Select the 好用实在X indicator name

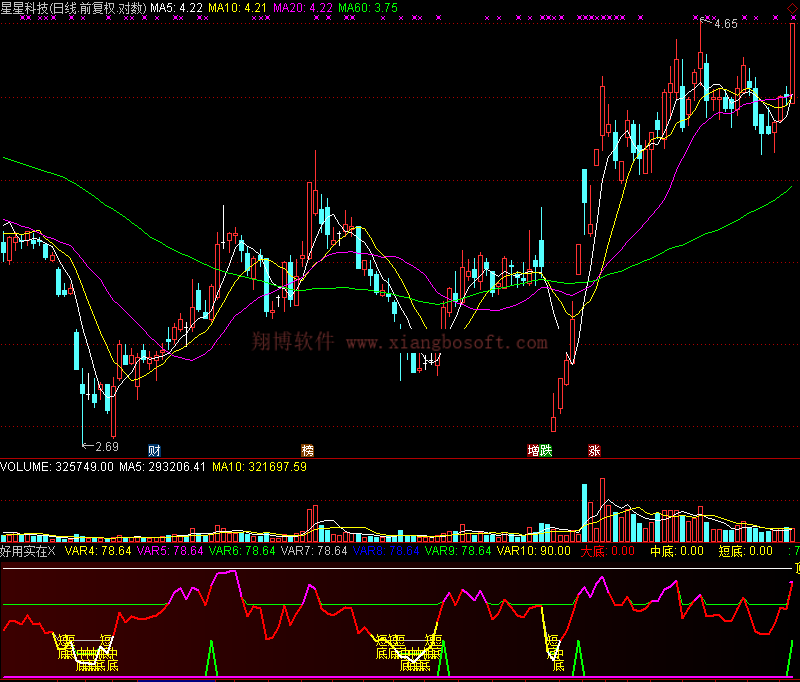(x=28, y=551)
